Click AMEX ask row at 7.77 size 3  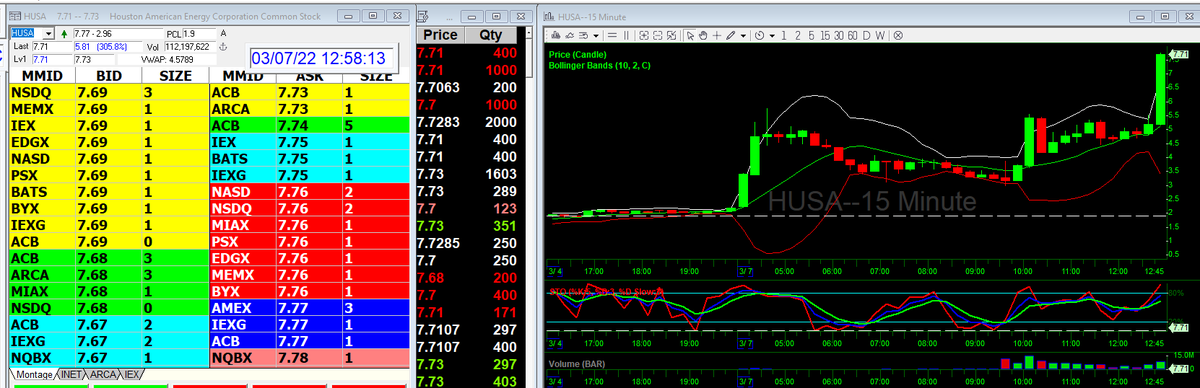310,308
